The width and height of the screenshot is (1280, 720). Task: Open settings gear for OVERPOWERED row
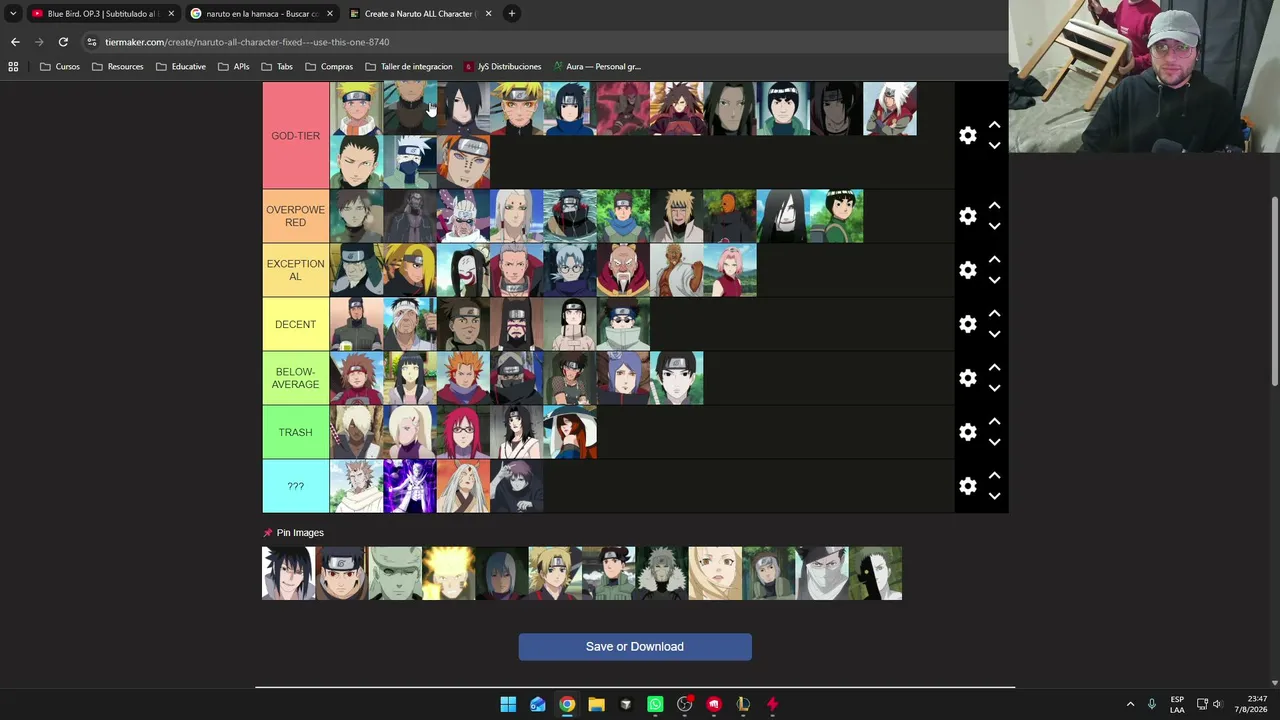(967, 216)
